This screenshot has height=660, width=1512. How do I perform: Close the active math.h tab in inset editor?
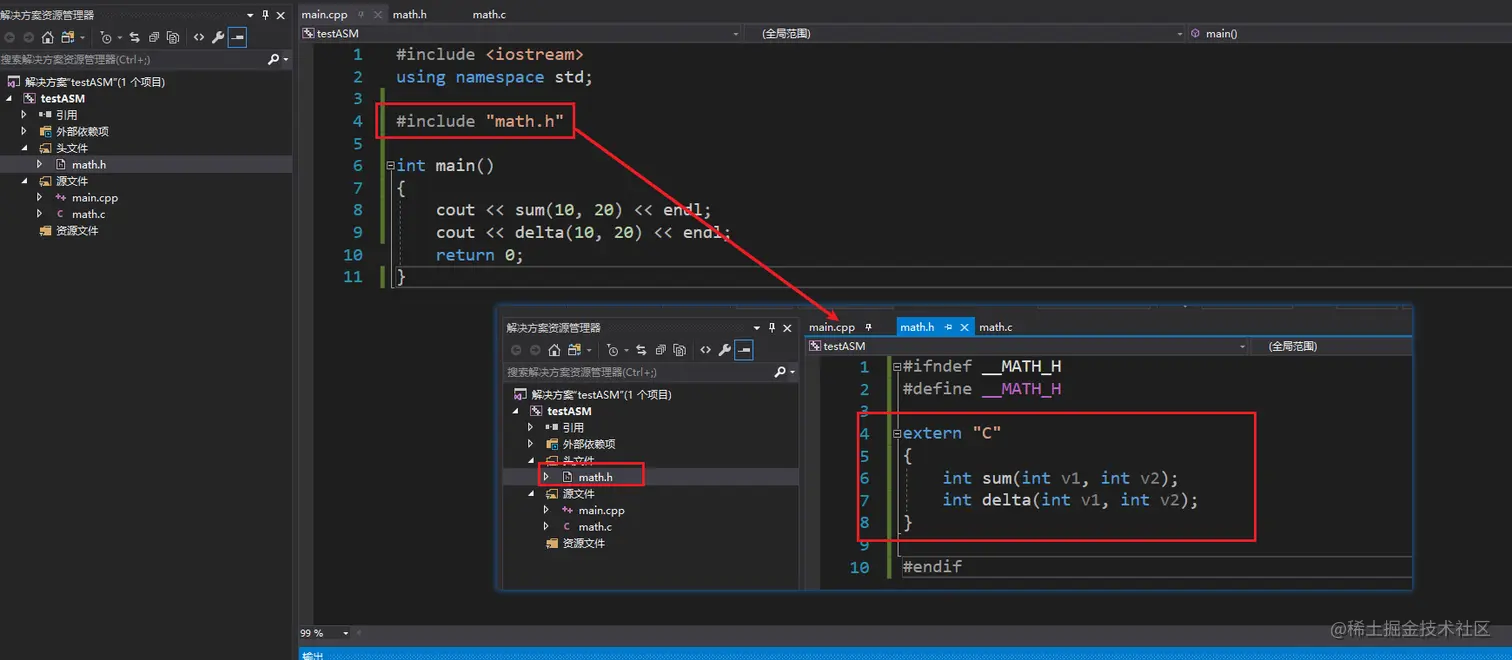tap(965, 327)
